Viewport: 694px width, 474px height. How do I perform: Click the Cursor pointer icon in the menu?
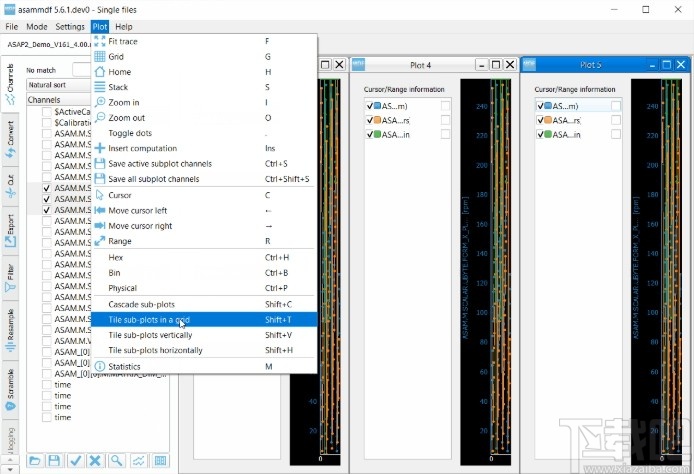(100, 195)
